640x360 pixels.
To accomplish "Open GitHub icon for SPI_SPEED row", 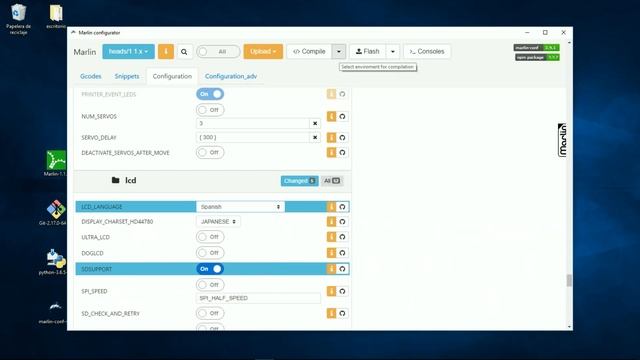I will 342,291.
